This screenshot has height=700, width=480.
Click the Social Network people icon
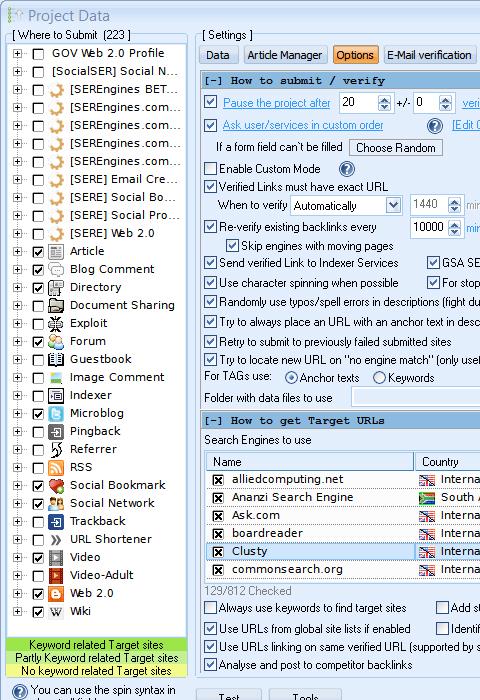pyautogui.click(x=56, y=504)
